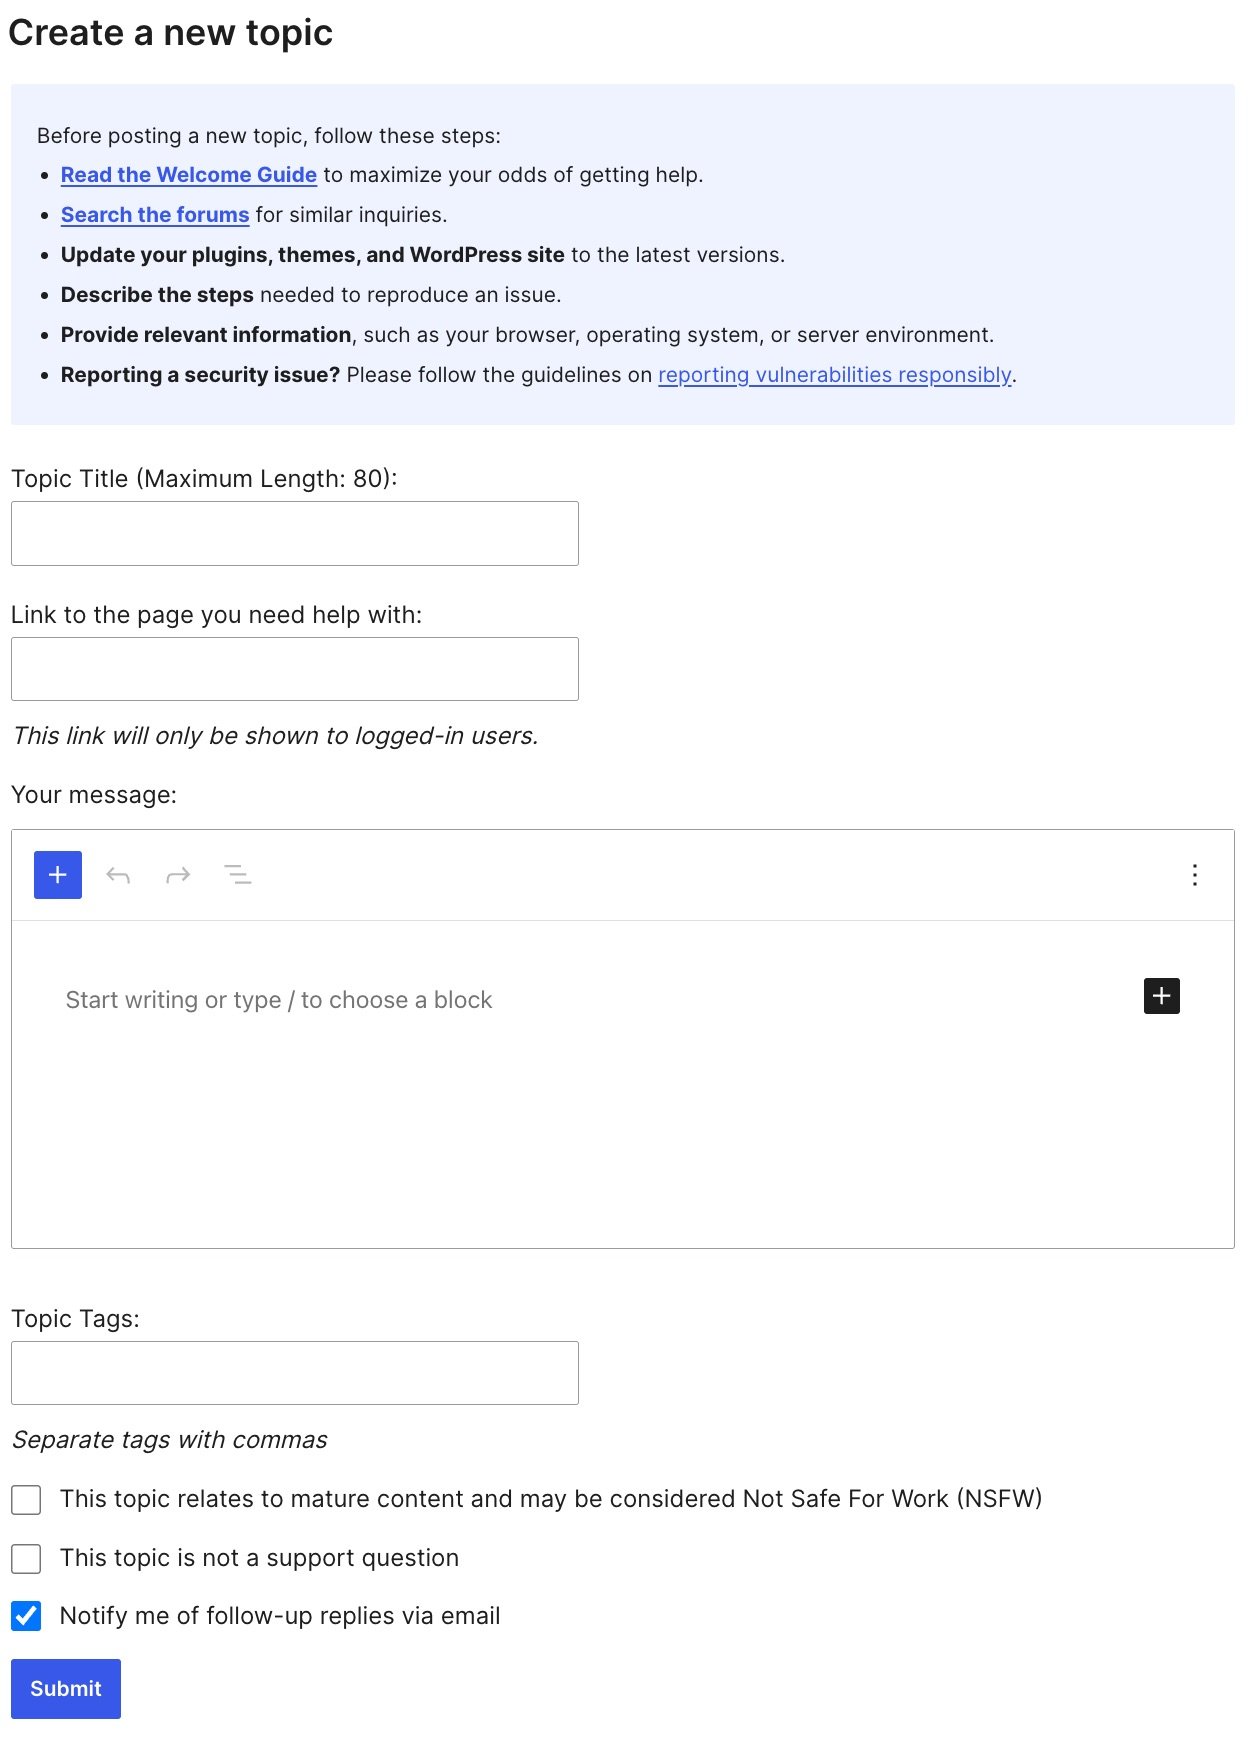The width and height of the screenshot is (1249, 1740).
Task: Check the NSFW mature content checkbox
Action: click(x=26, y=1500)
